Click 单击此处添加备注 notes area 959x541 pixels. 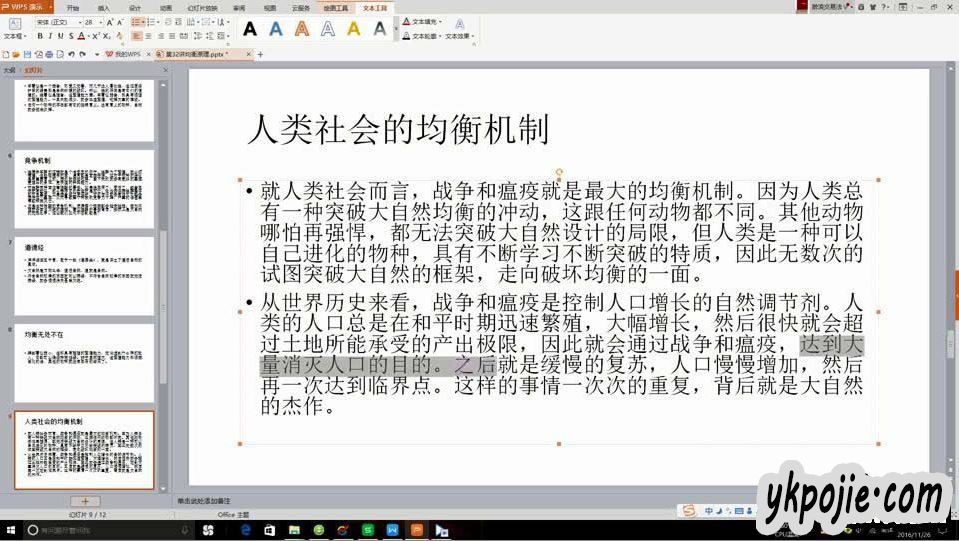203,500
